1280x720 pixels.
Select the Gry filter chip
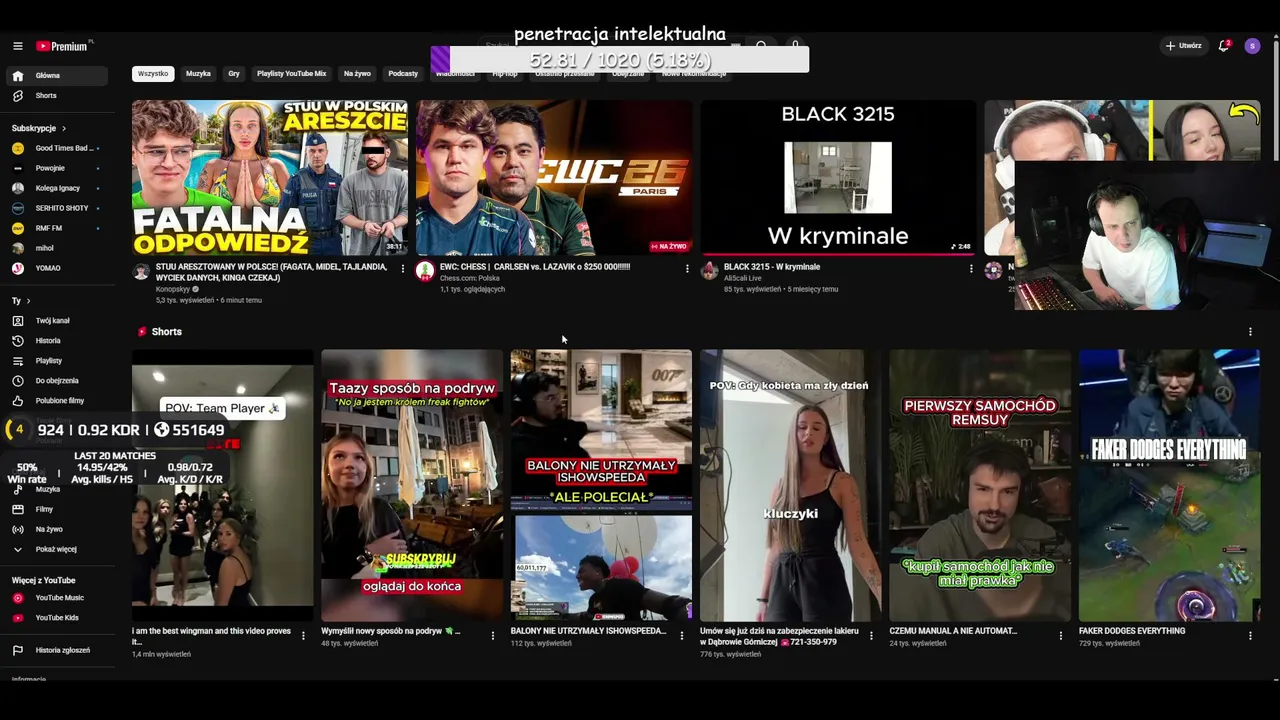pos(234,73)
